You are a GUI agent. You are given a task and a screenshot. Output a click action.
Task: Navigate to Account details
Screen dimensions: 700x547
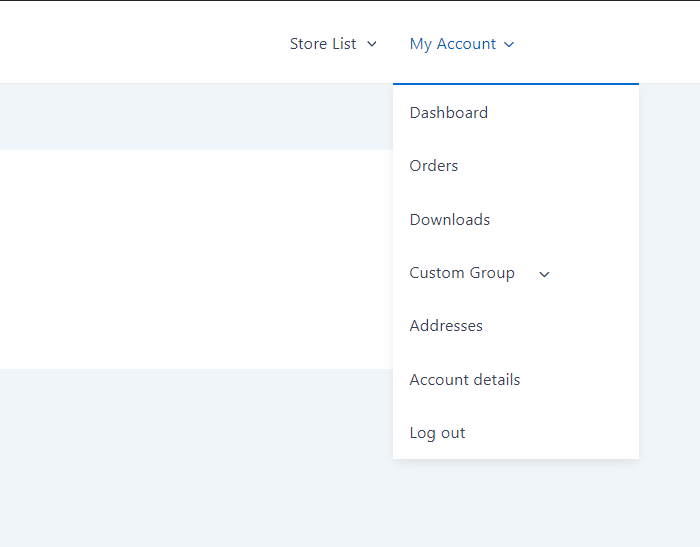pyautogui.click(x=465, y=380)
